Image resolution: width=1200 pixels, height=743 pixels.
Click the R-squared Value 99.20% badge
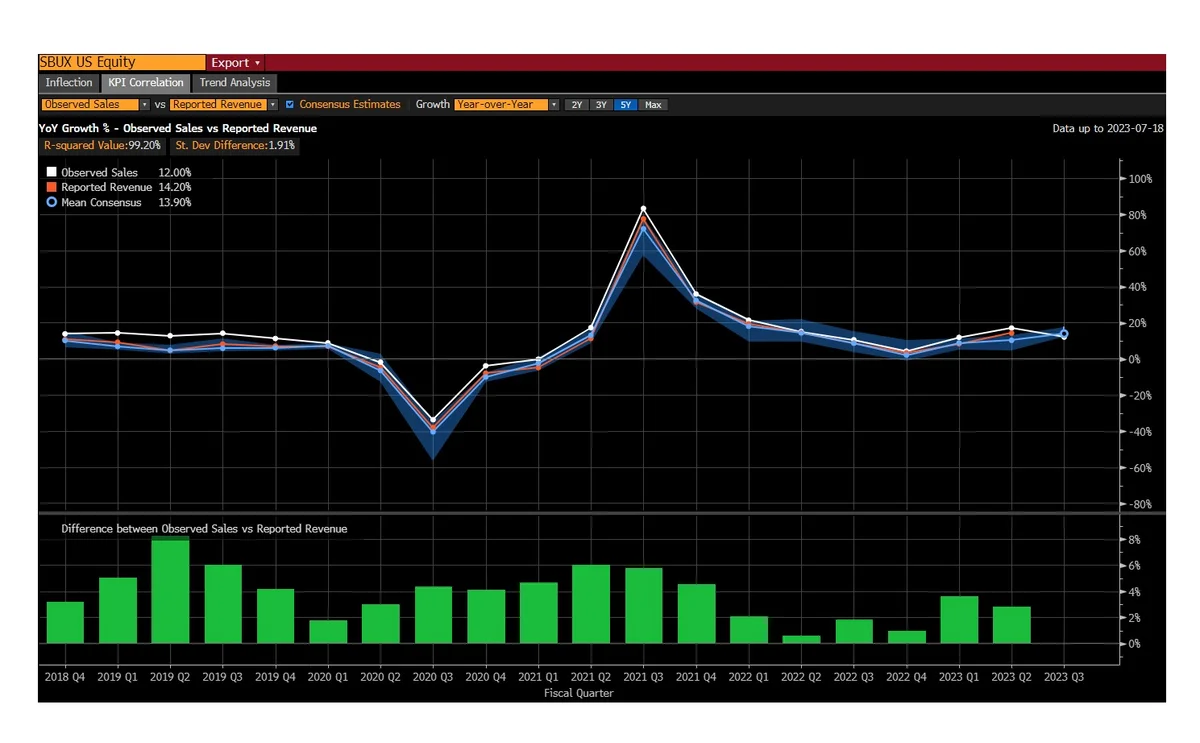[x=102, y=145]
